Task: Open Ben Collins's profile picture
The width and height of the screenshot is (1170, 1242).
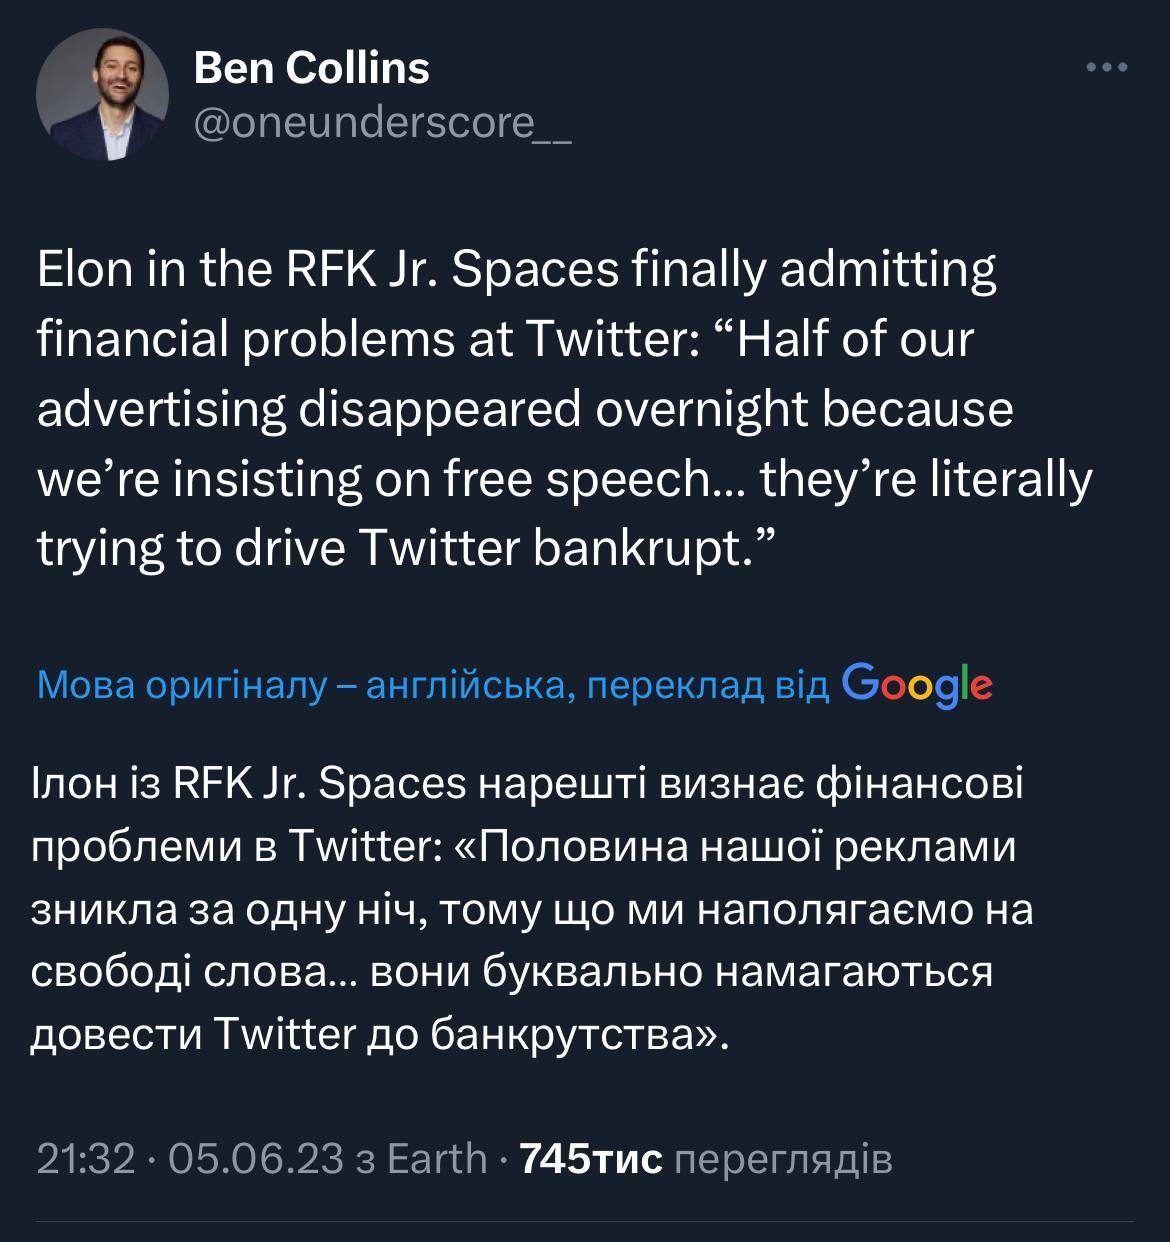Action: 102,95
